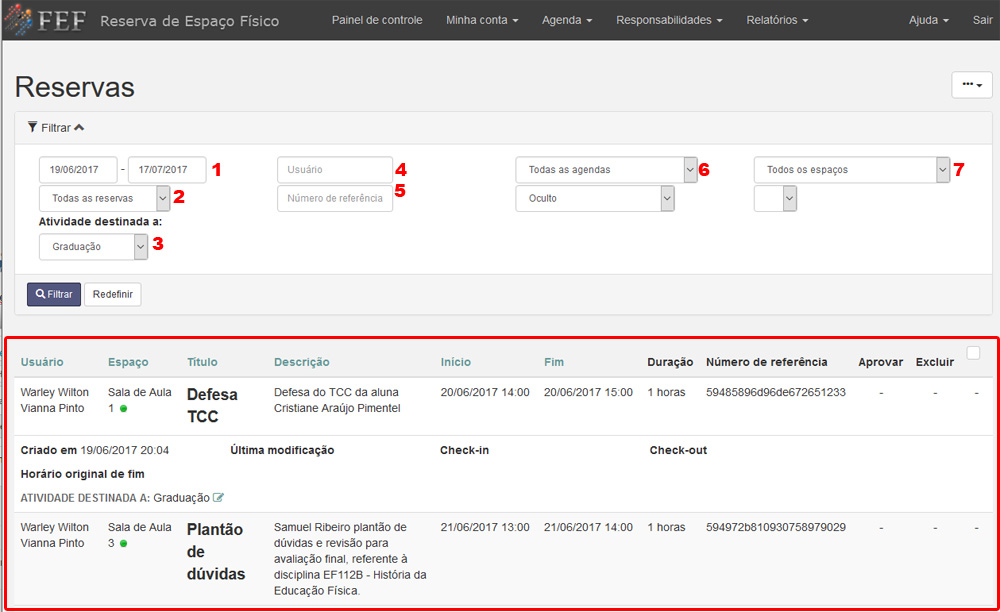Open the Todas as reservas dropdown
This screenshot has height=612, width=1000.
(x=105, y=198)
